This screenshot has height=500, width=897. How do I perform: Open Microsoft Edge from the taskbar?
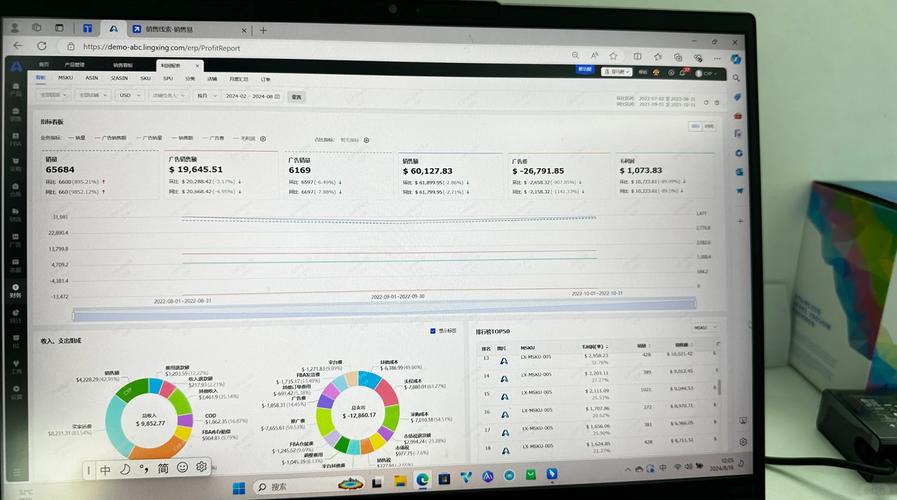pos(422,479)
